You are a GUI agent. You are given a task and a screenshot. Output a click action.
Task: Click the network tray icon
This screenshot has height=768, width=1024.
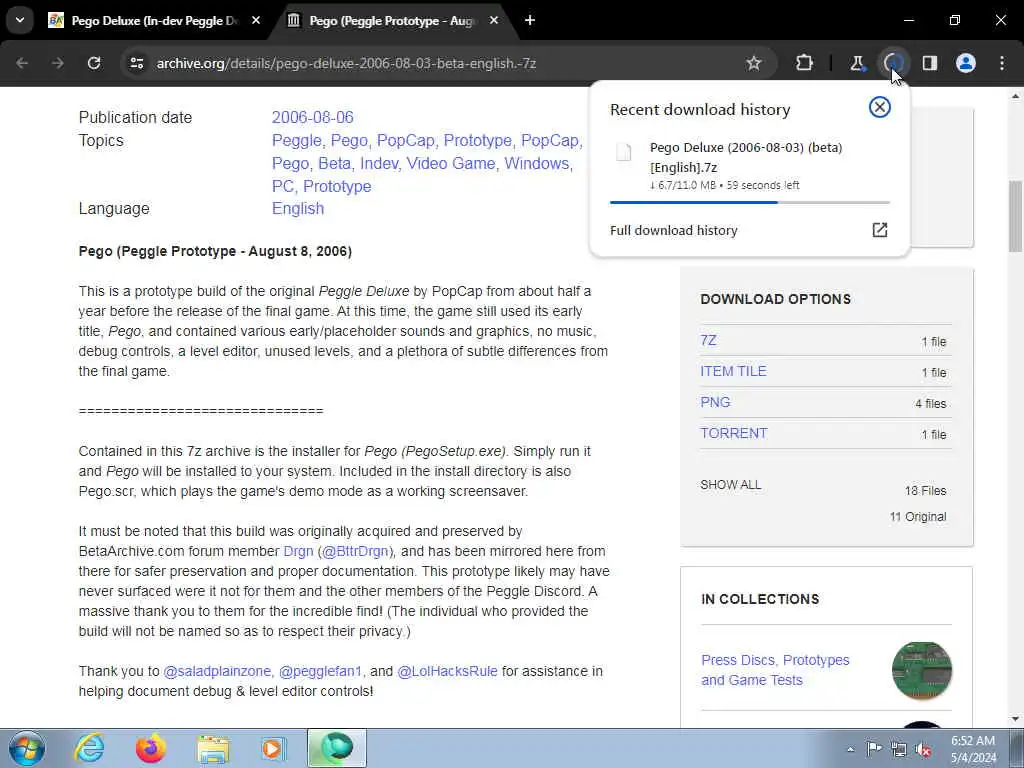pyautogui.click(x=899, y=749)
